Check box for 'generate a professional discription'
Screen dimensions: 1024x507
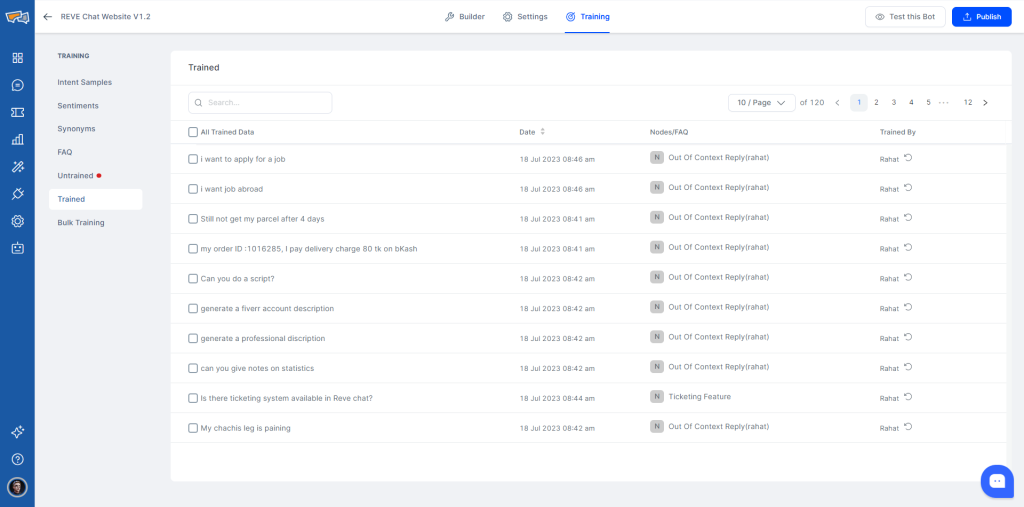coord(193,338)
